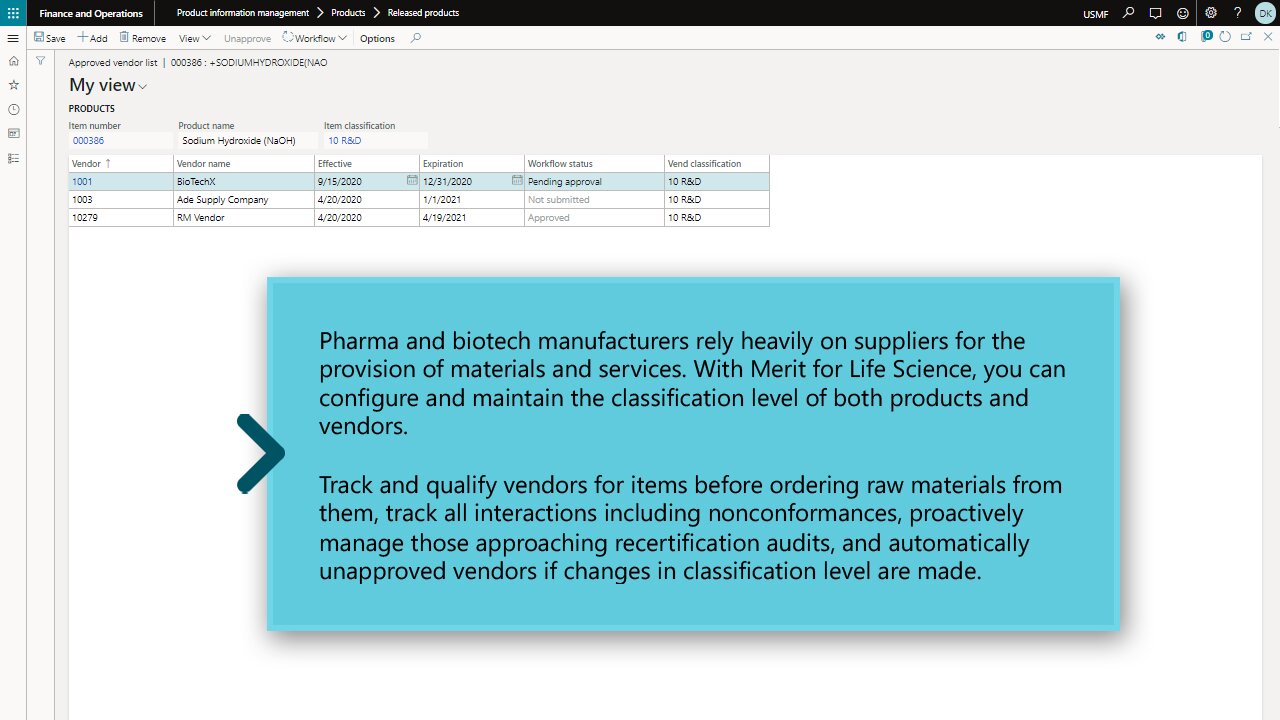Open Modules list icon in sidebar
The image size is (1280, 720).
click(x=13, y=158)
